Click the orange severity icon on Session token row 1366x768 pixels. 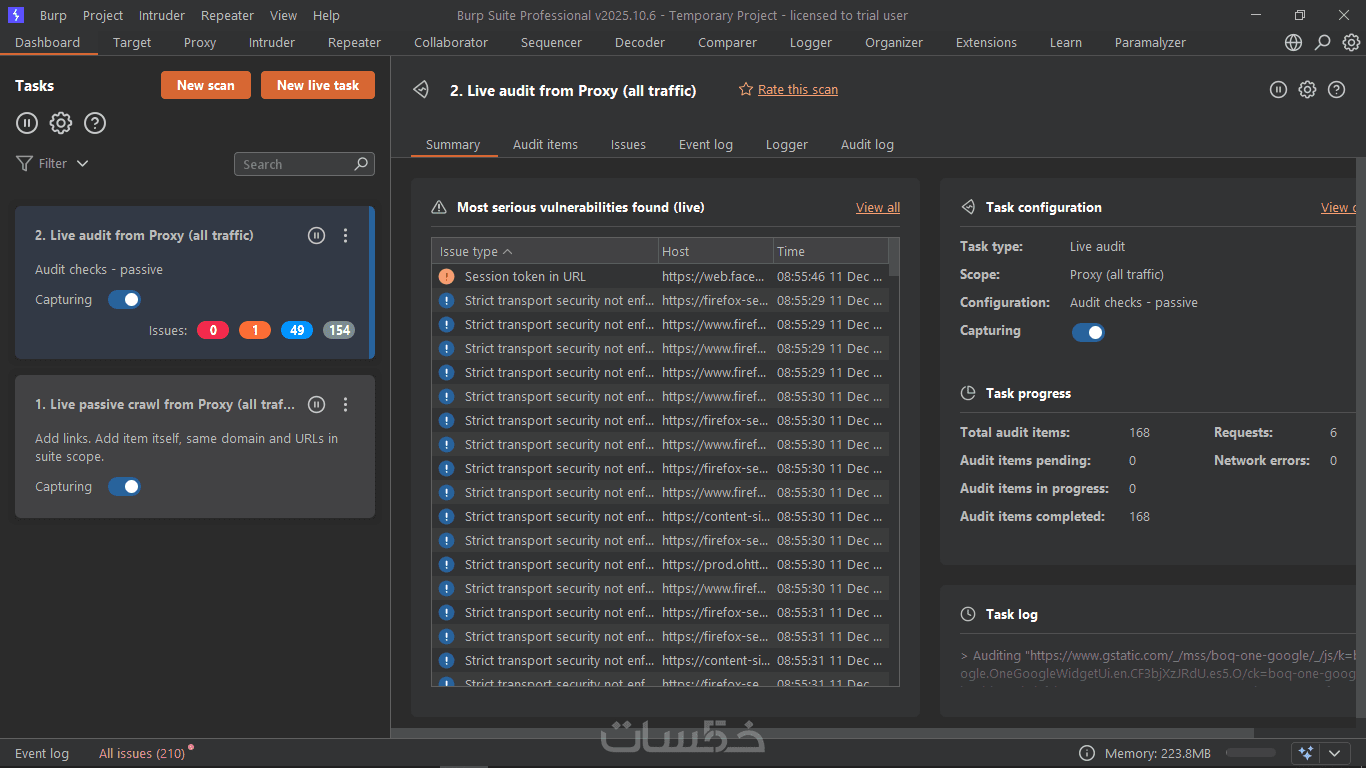point(446,276)
